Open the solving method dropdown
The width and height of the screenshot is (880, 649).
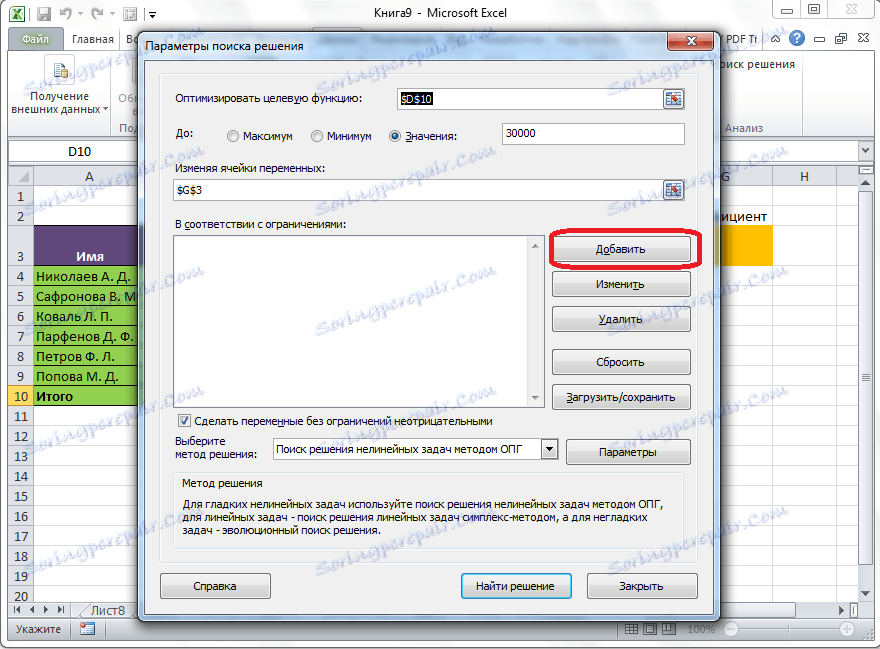coord(549,450)
